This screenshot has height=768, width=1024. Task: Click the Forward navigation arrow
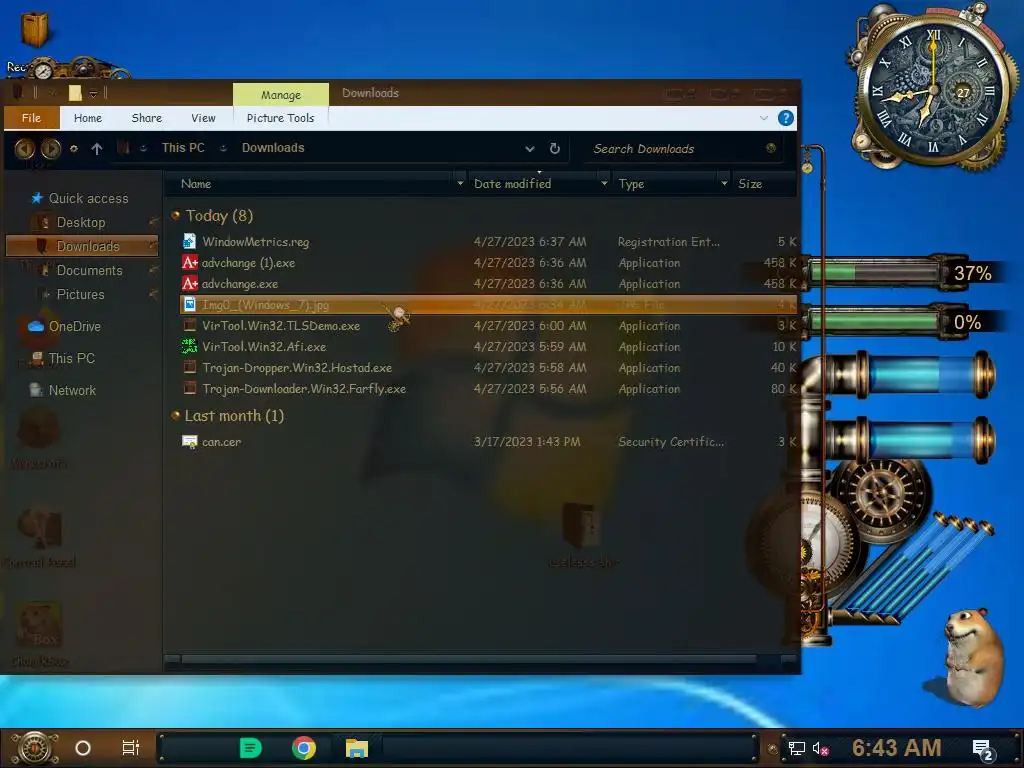click(51, 149)
